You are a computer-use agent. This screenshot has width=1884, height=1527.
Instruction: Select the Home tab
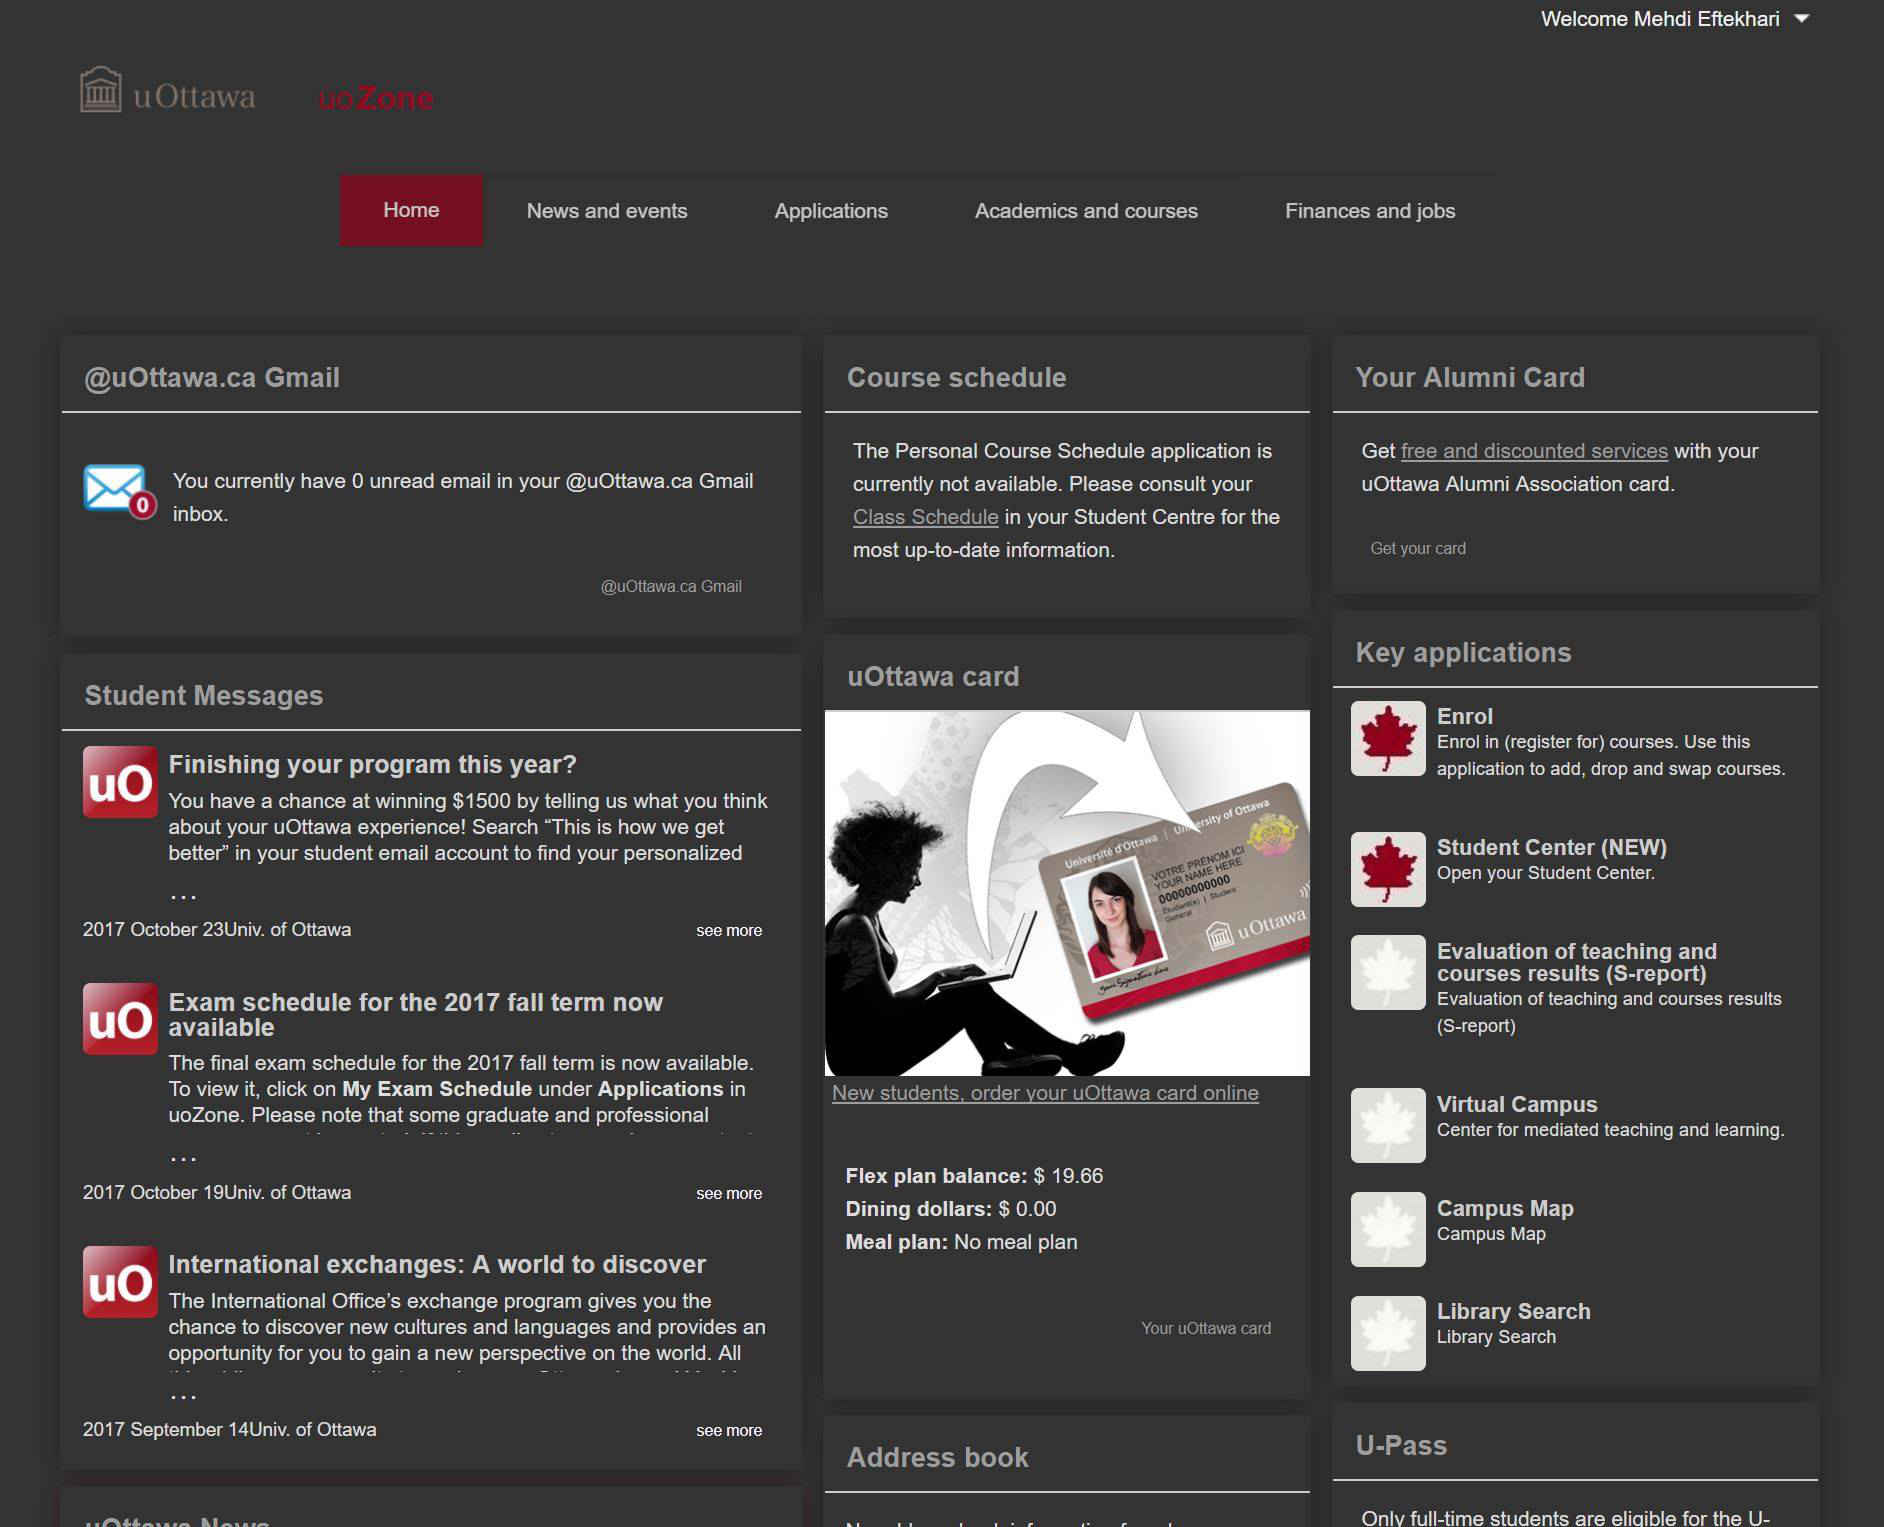point(411,210)
